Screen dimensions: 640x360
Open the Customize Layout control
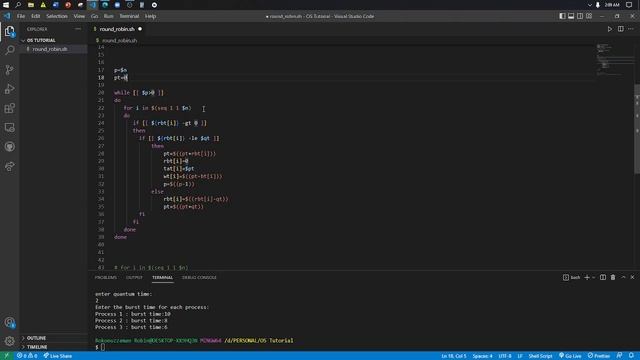[x=589, y=16]
